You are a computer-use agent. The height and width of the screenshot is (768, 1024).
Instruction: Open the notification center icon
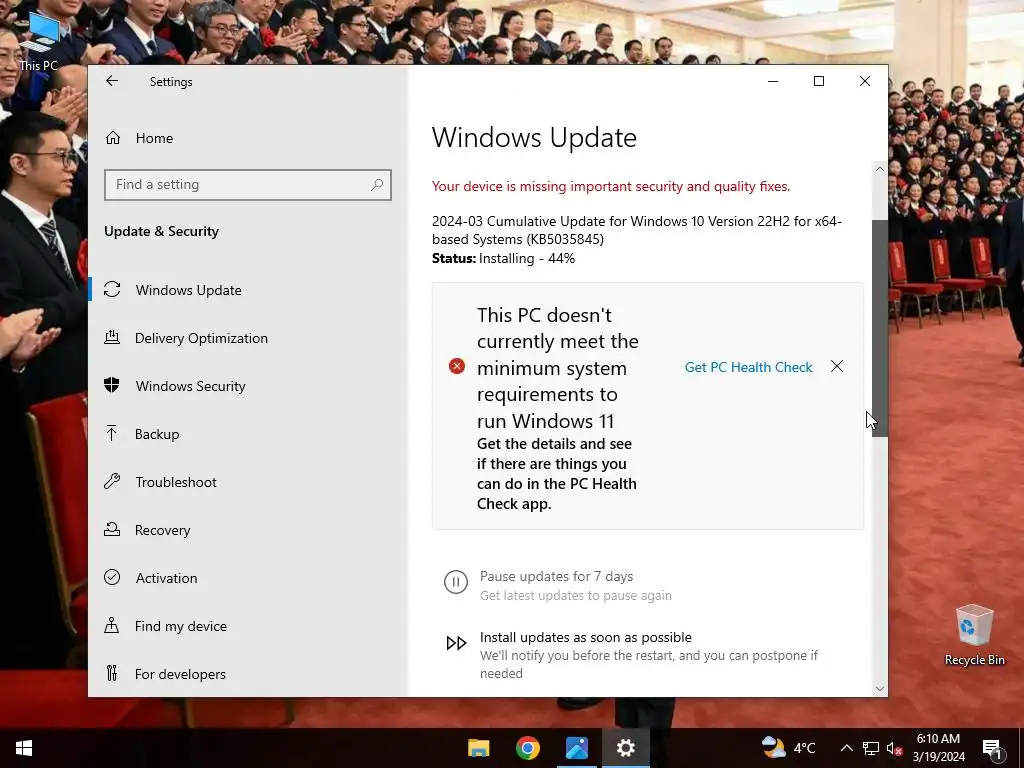coord(992,748)
